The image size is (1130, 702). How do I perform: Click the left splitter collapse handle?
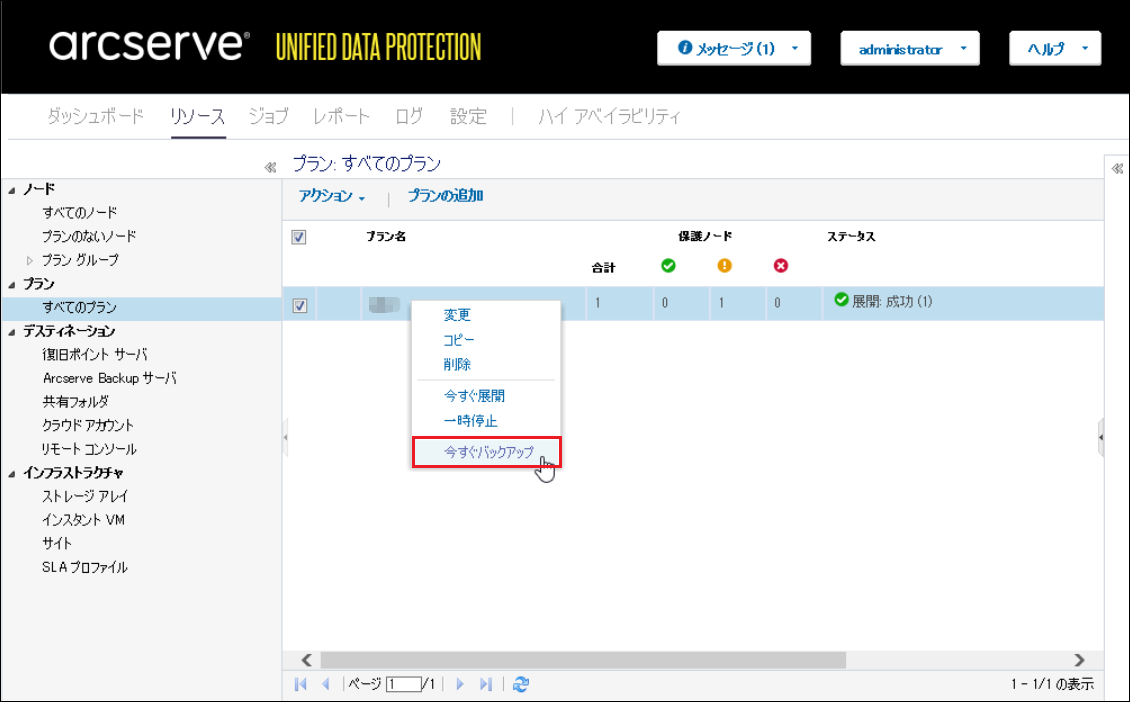[x=285, y=437]
